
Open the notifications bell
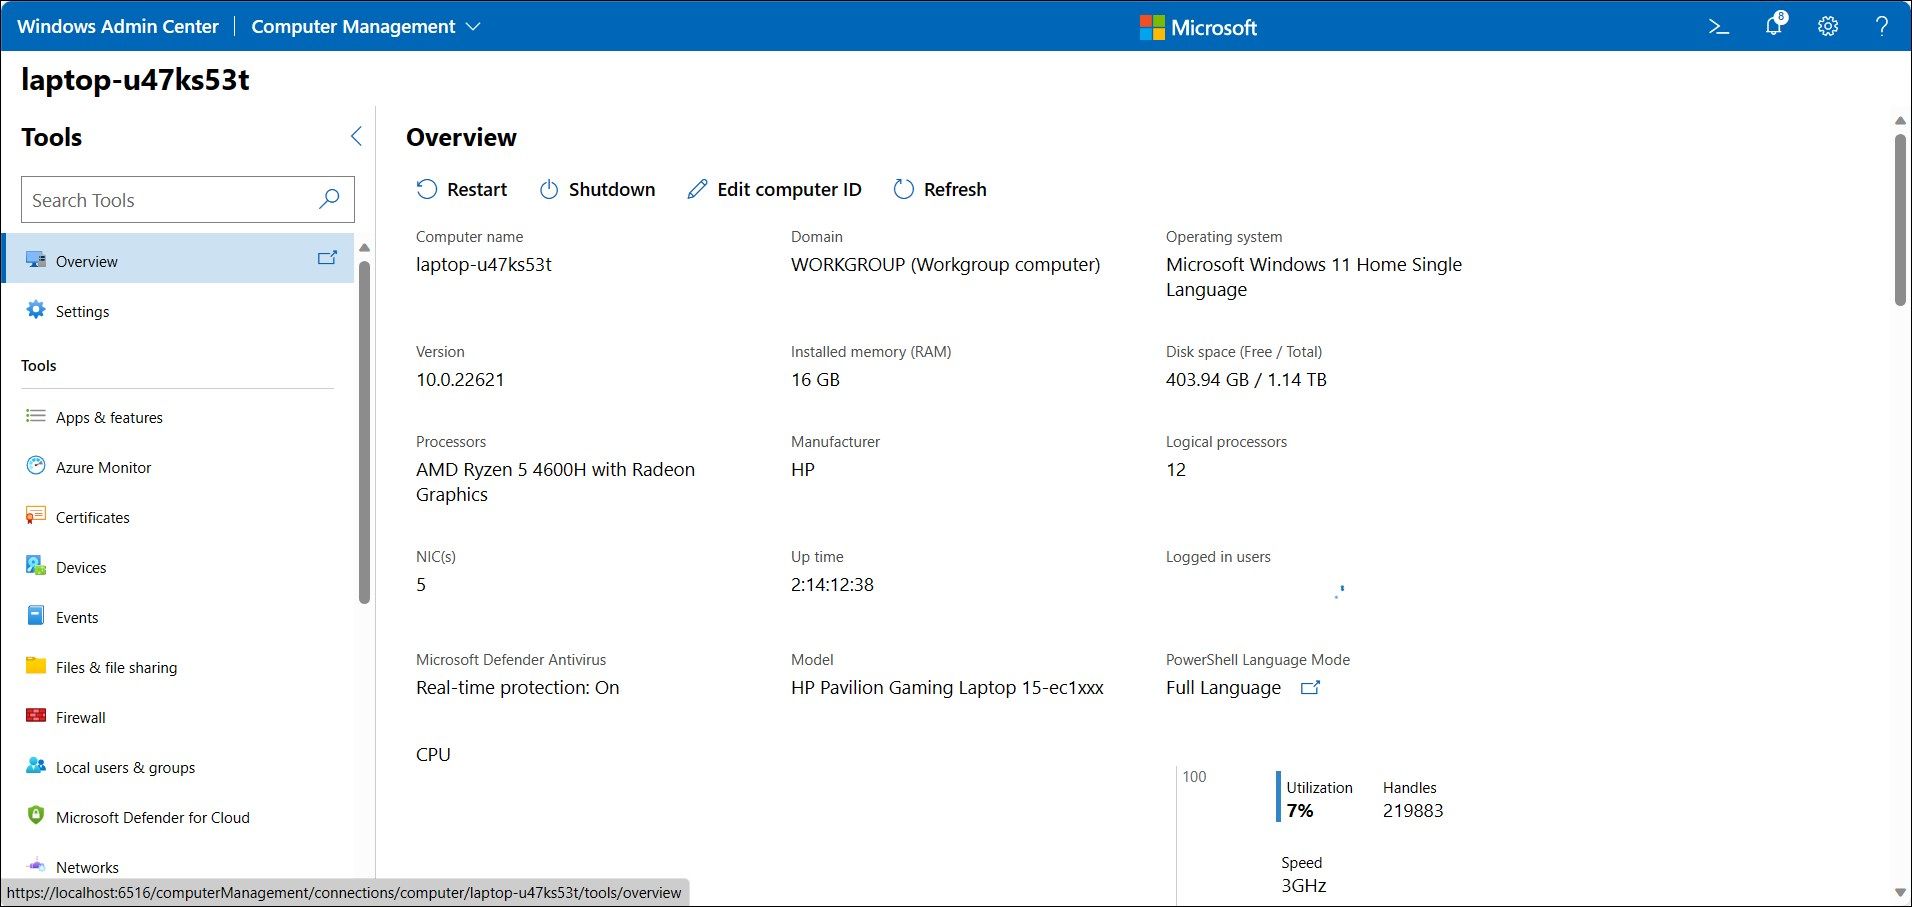[1773, 26]
